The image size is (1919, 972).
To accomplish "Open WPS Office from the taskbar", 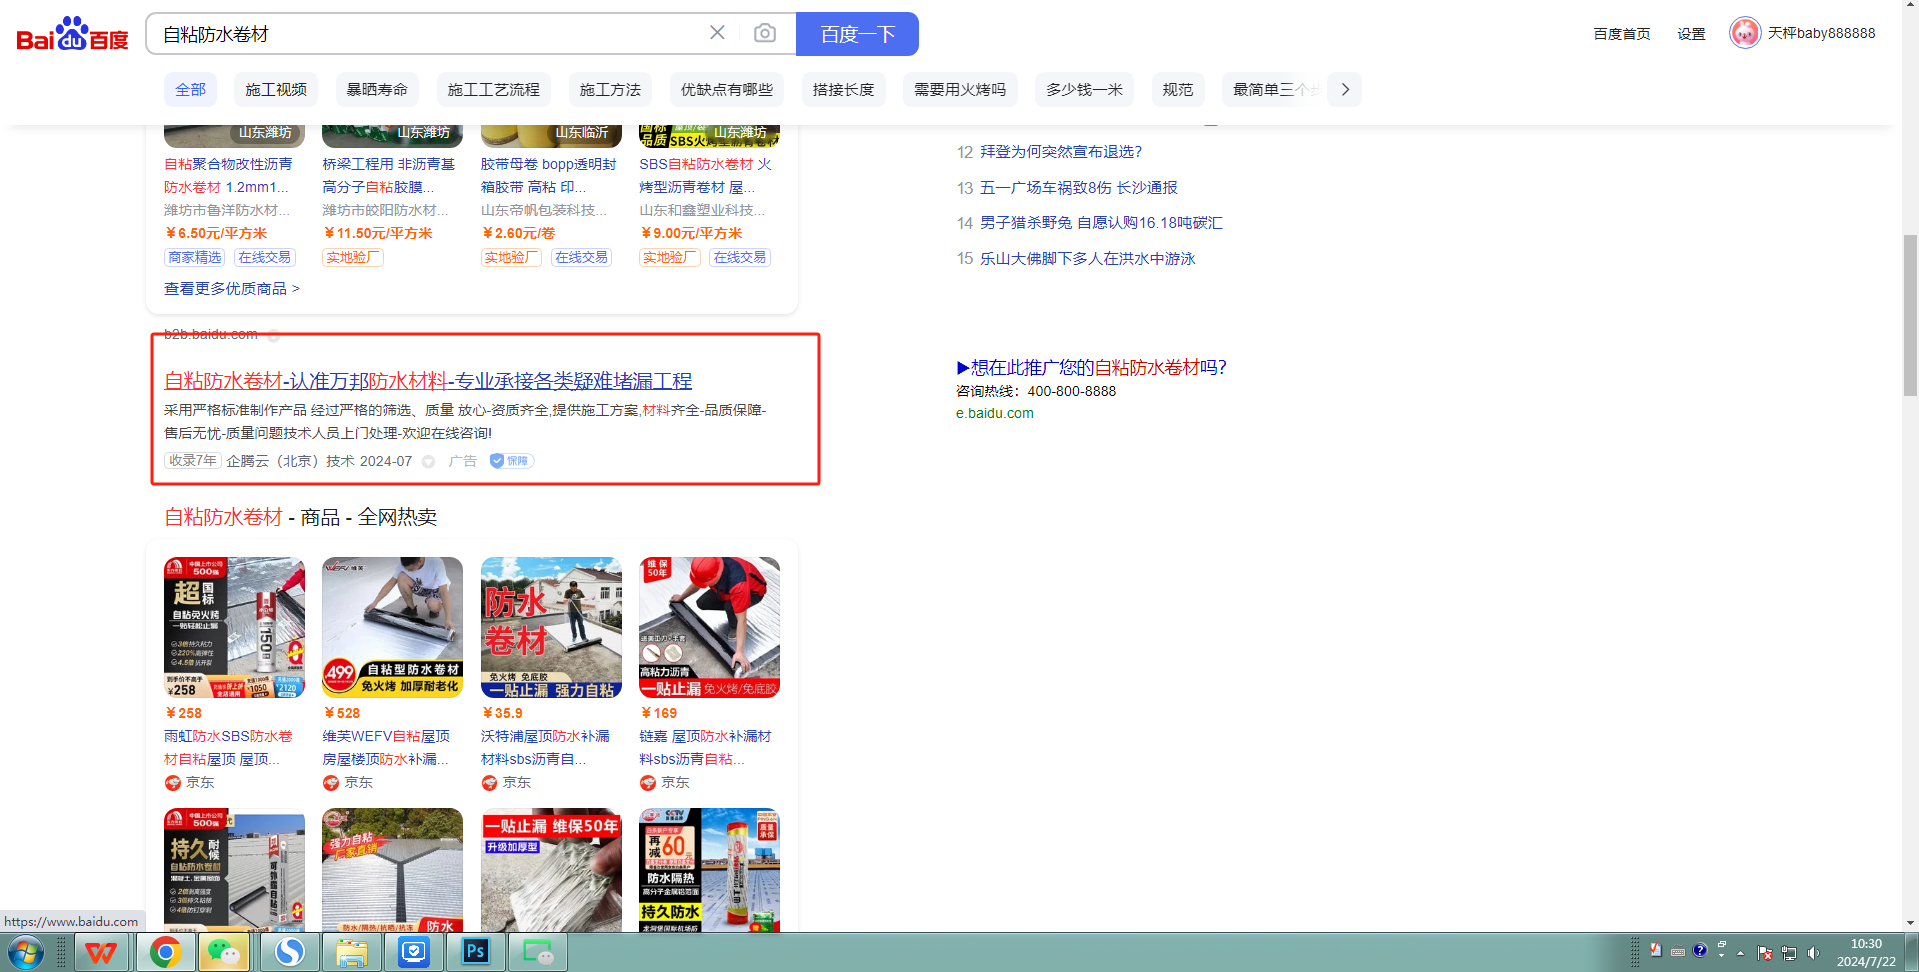I will (101, 953).
